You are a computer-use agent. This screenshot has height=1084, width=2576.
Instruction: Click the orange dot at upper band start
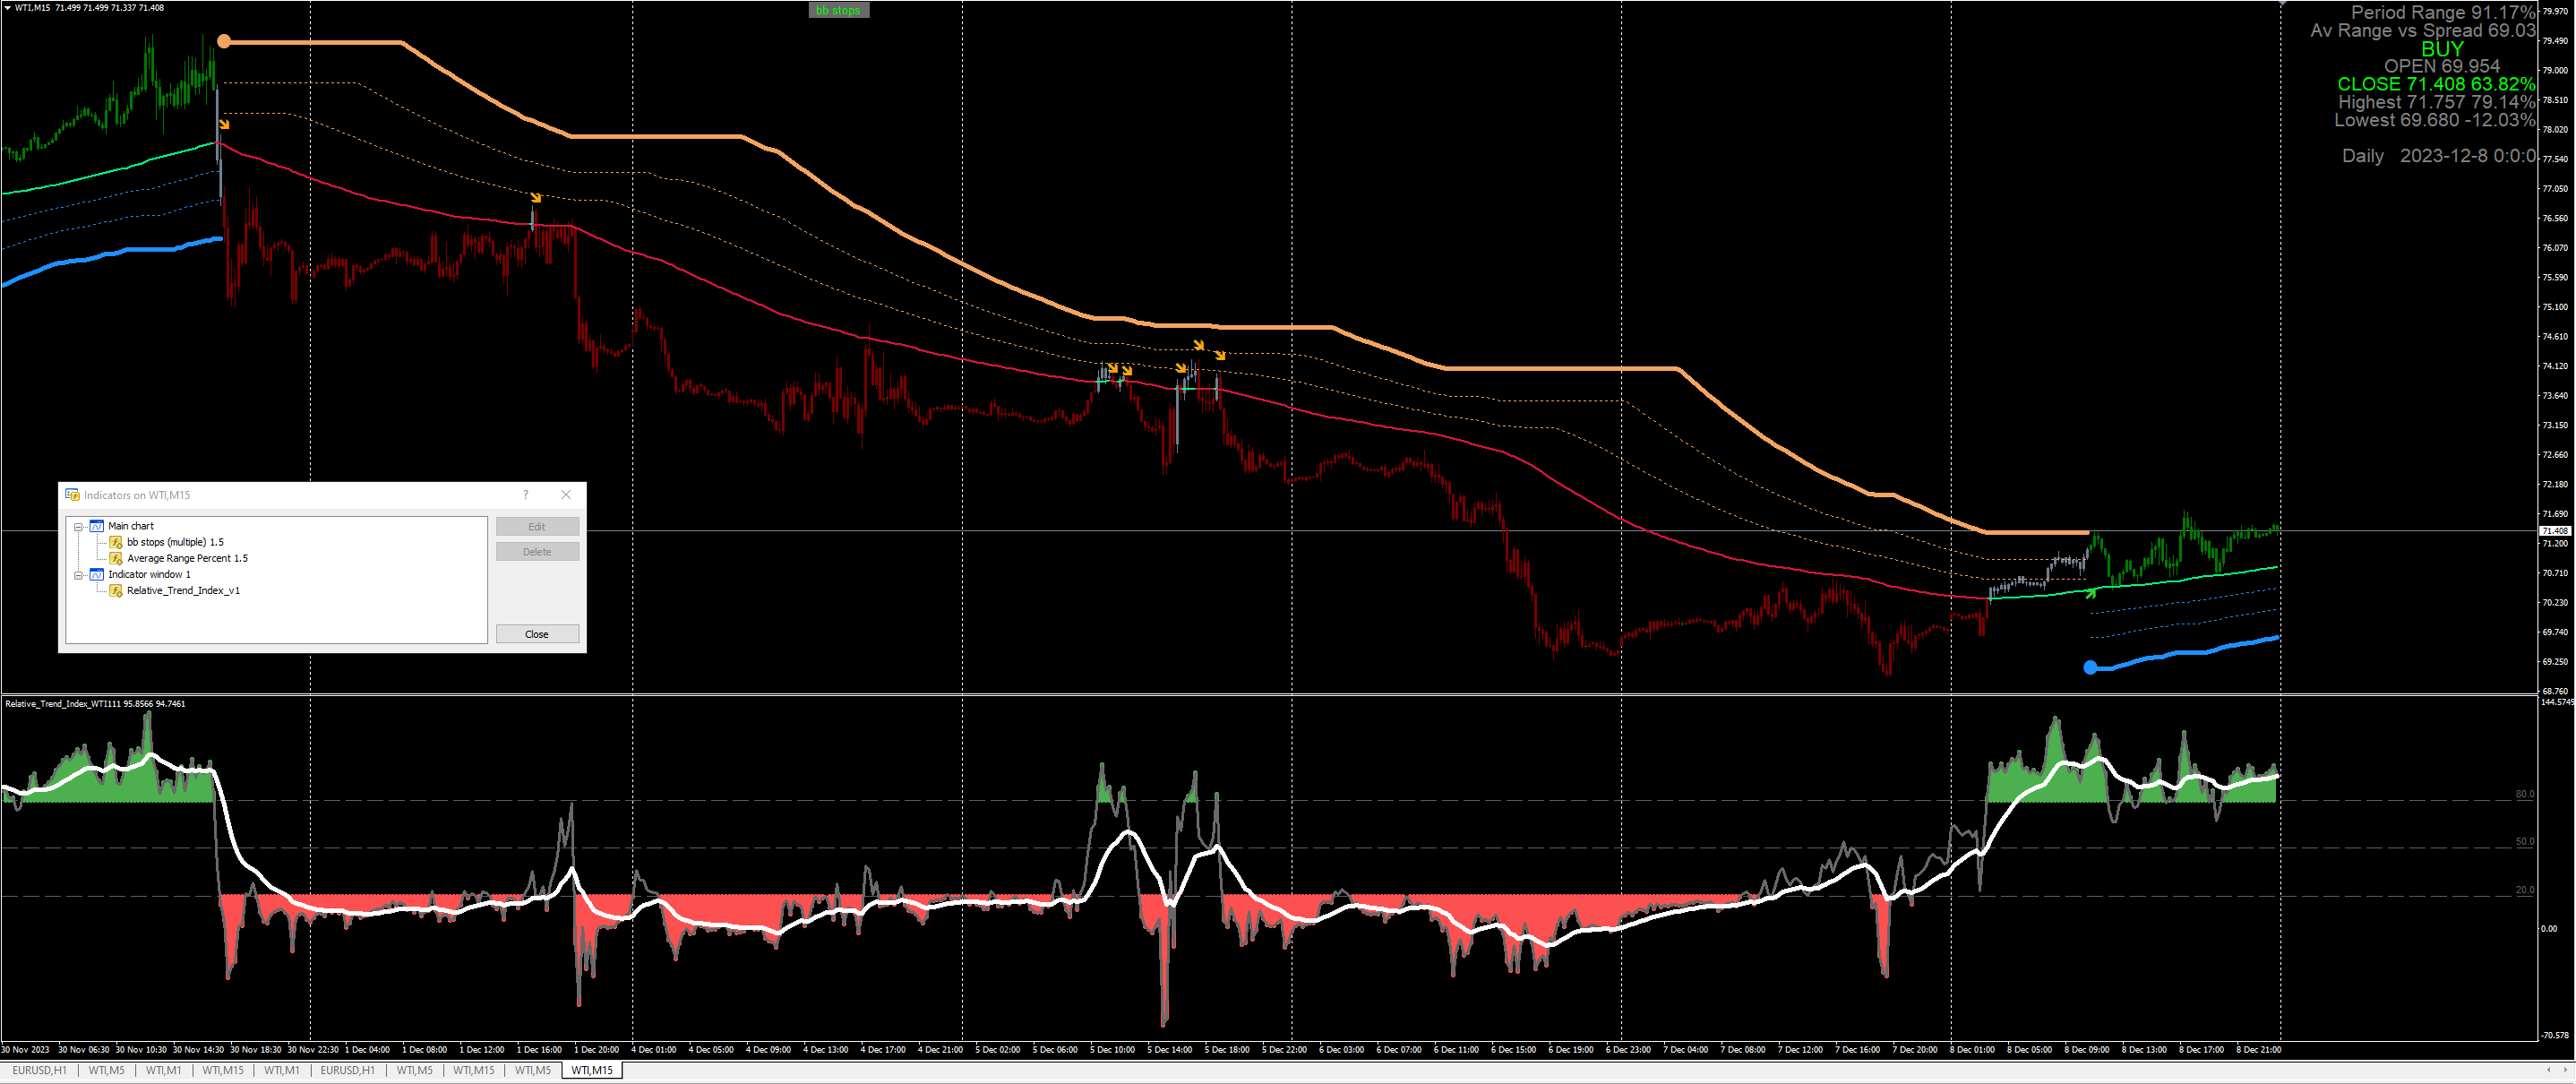[x=224, y=41]
